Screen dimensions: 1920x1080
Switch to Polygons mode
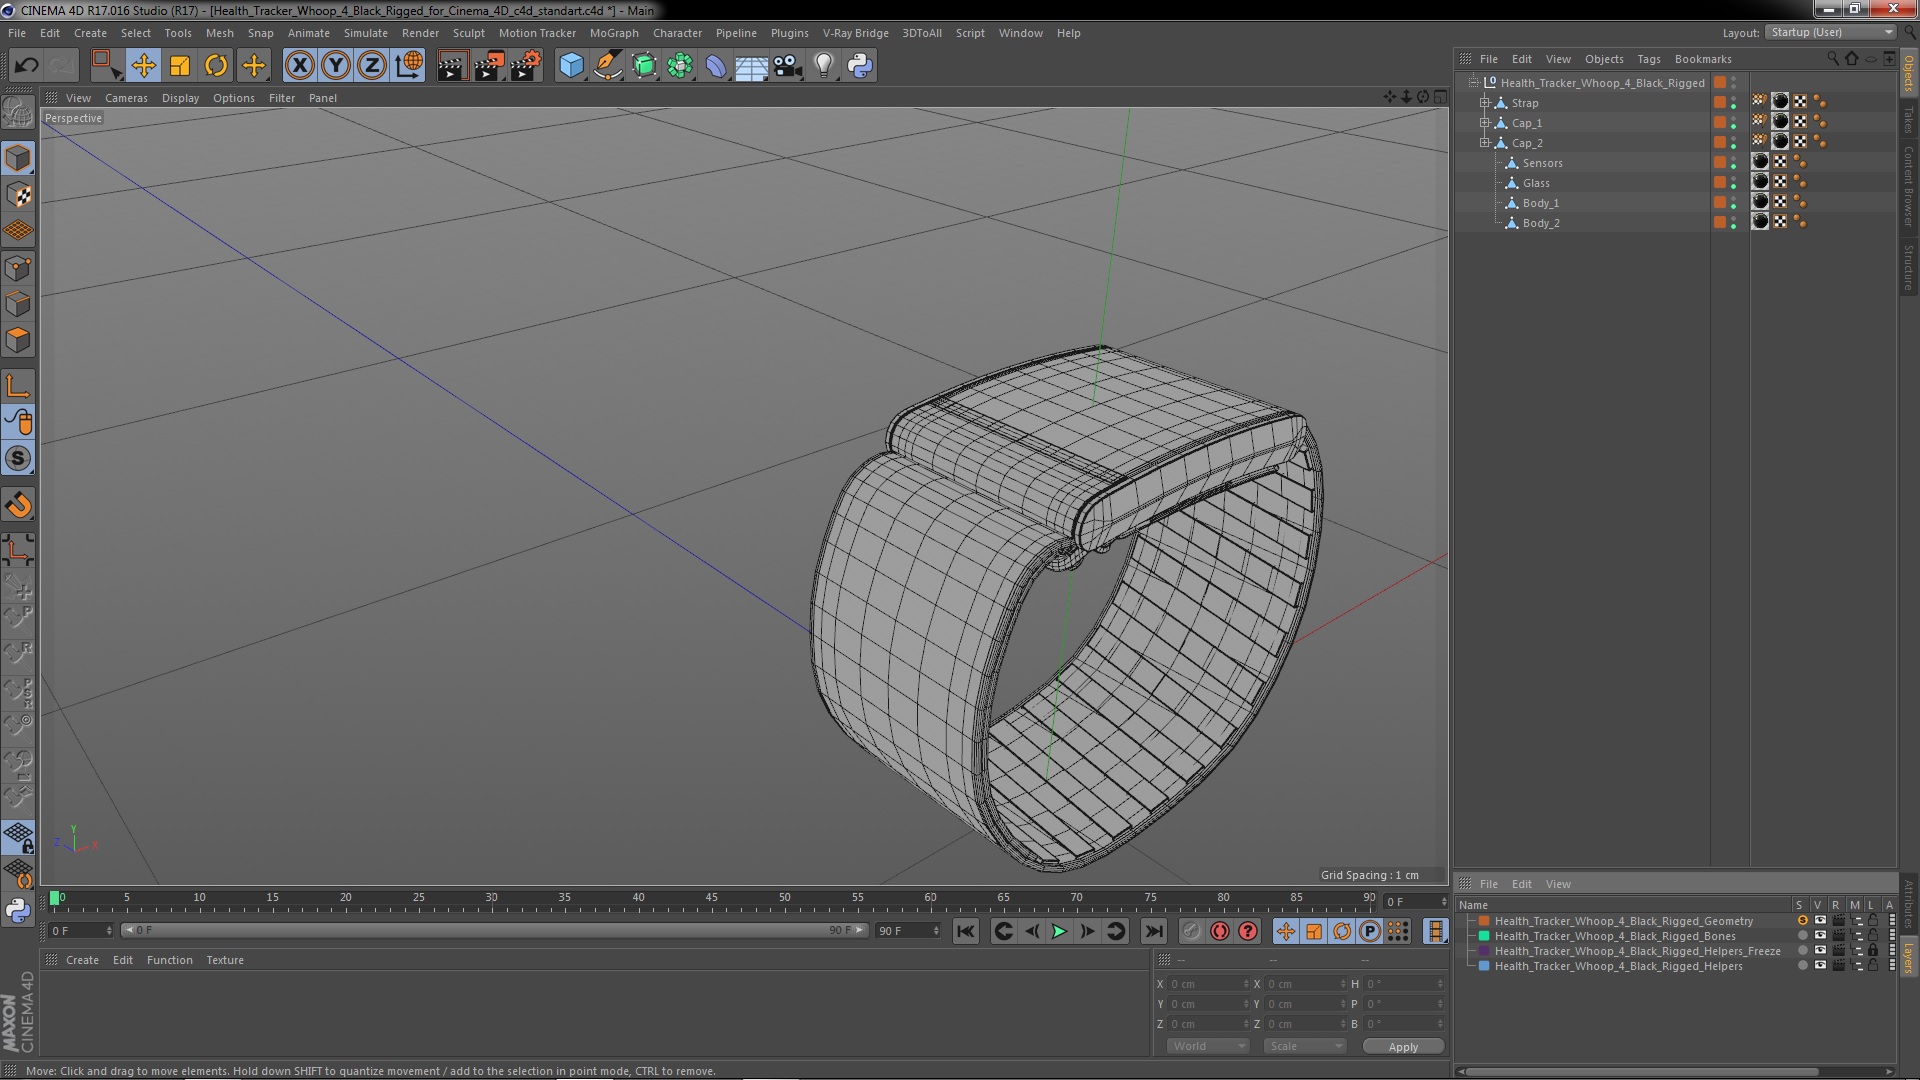tap(18, 340)
